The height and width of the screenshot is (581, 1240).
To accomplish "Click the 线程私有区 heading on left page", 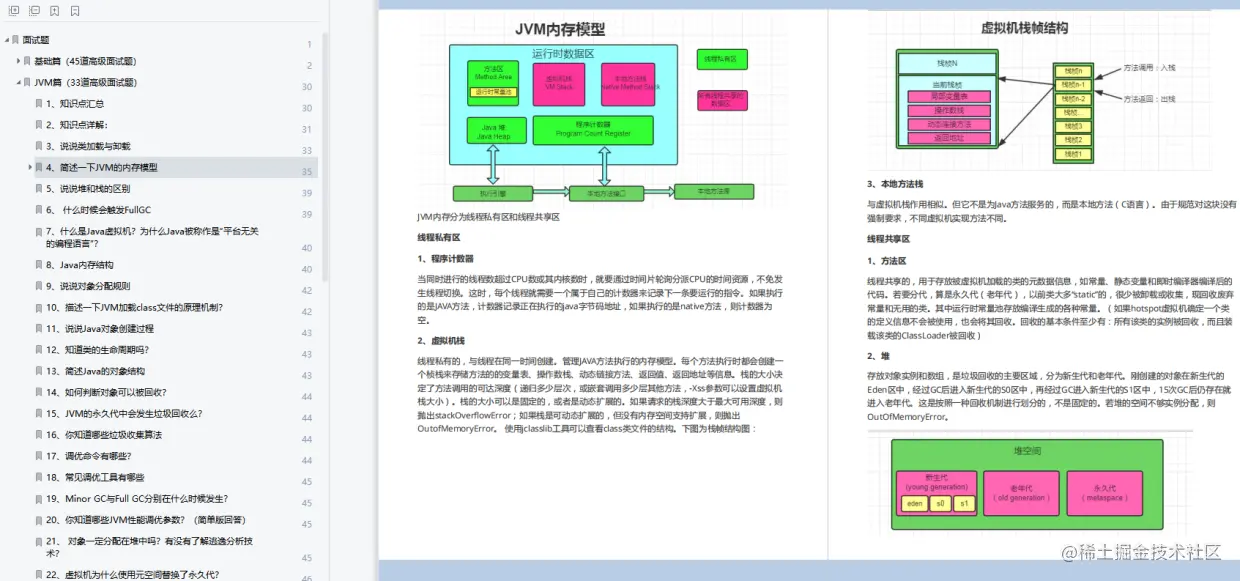I will (x=439, y=238).
